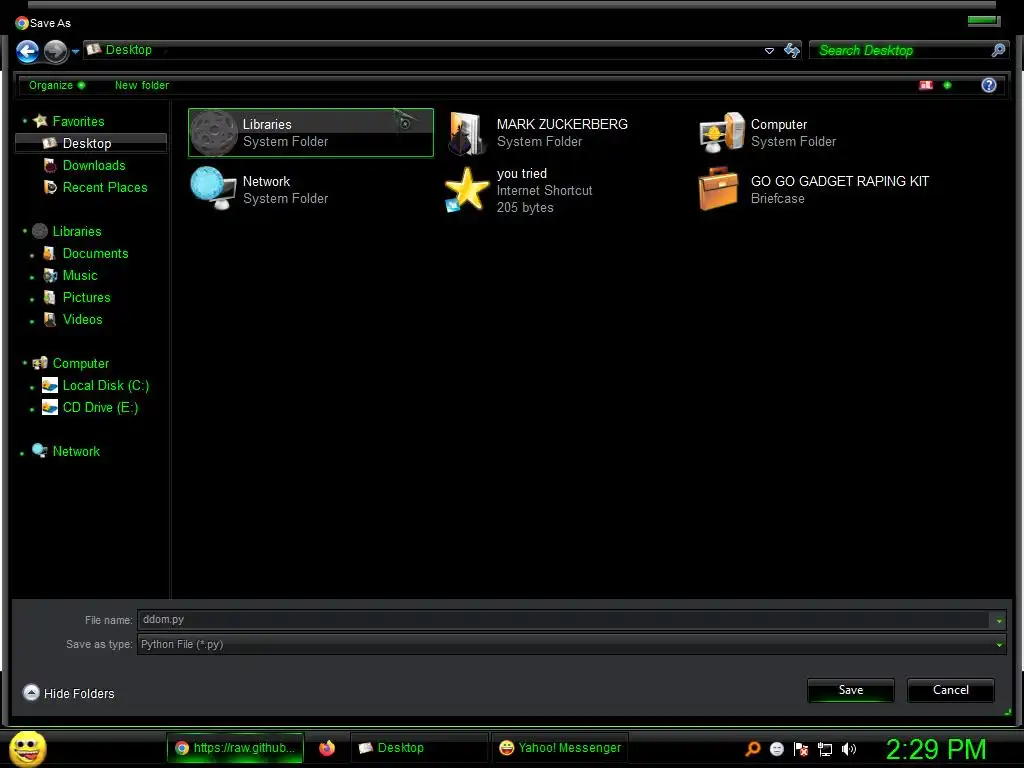This screenshot has height=768, width=1024.
Task: Select Network in navigation pane
Action: tap(76, 451)
